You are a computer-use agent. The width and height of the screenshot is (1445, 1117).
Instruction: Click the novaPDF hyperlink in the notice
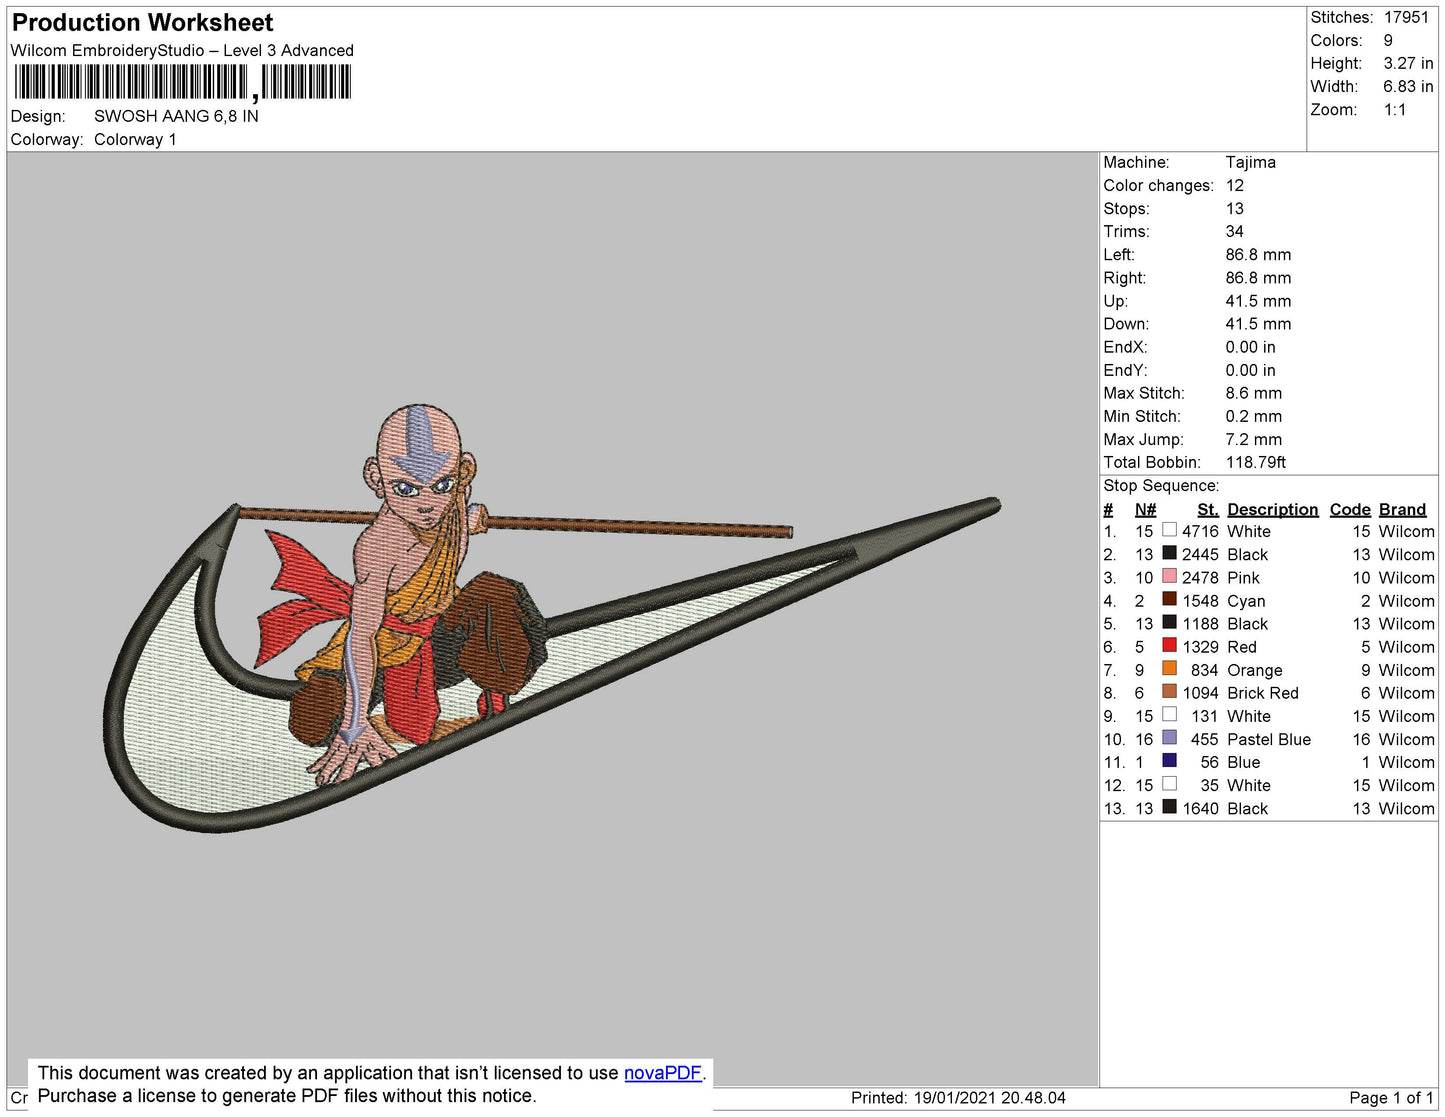pos(662,1073)
